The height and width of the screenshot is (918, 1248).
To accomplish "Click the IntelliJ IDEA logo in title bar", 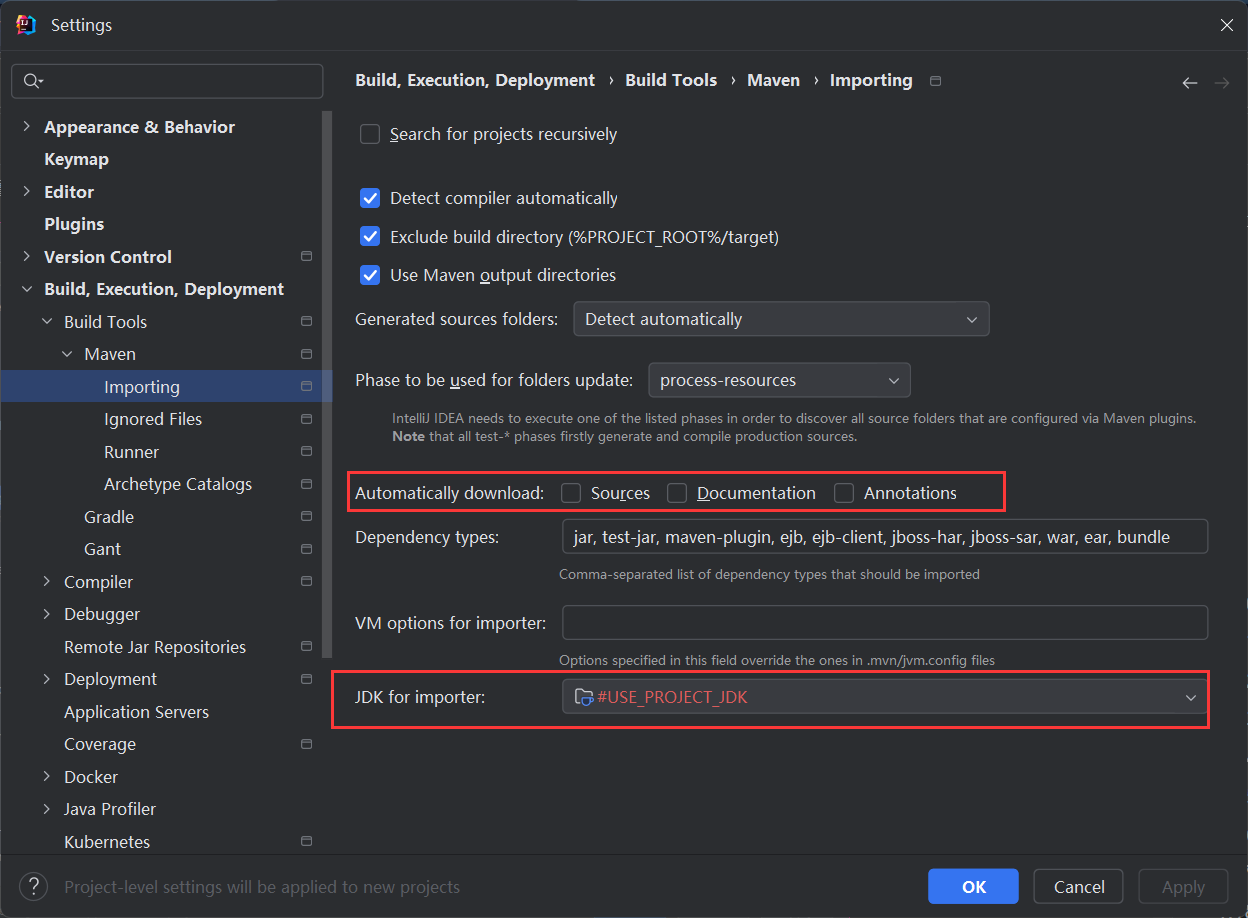I will point(26,25).
